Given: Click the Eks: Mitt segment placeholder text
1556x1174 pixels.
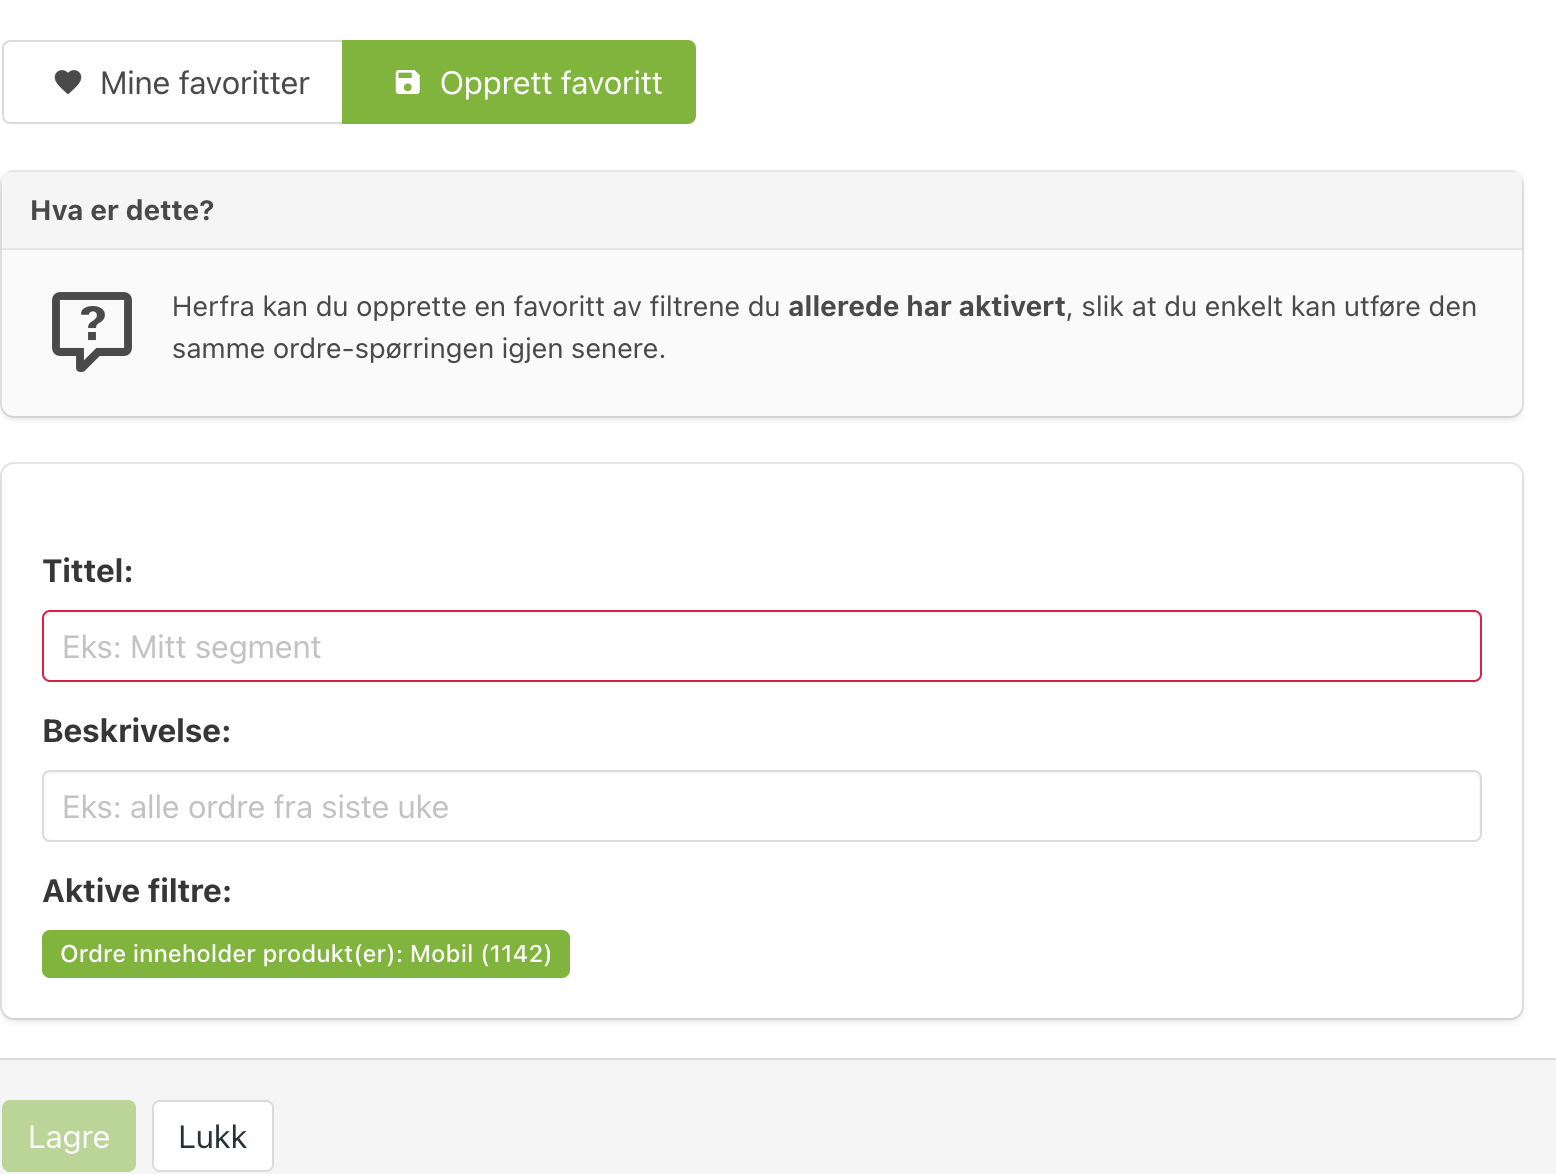Looking at the screenshot, I should 192,647.
